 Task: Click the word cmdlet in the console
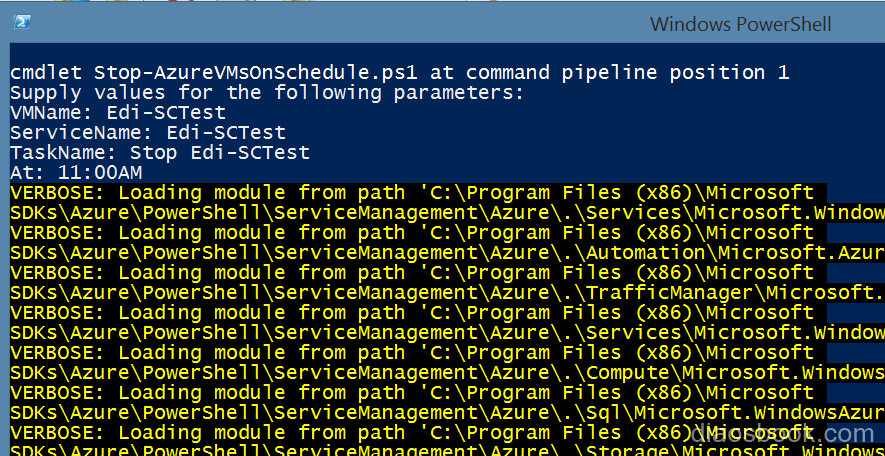46,73
